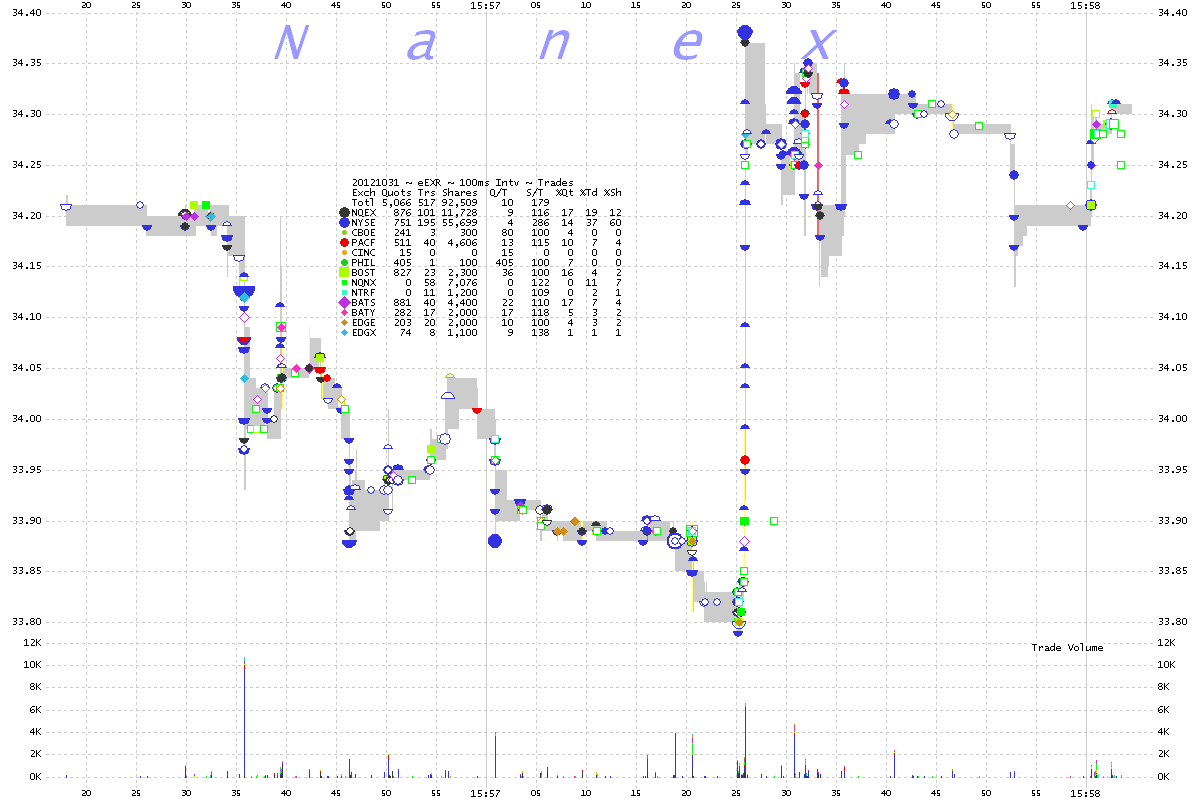
Task: Select the small olive CBOE legend dot
Action: click(x=345, y=232)
